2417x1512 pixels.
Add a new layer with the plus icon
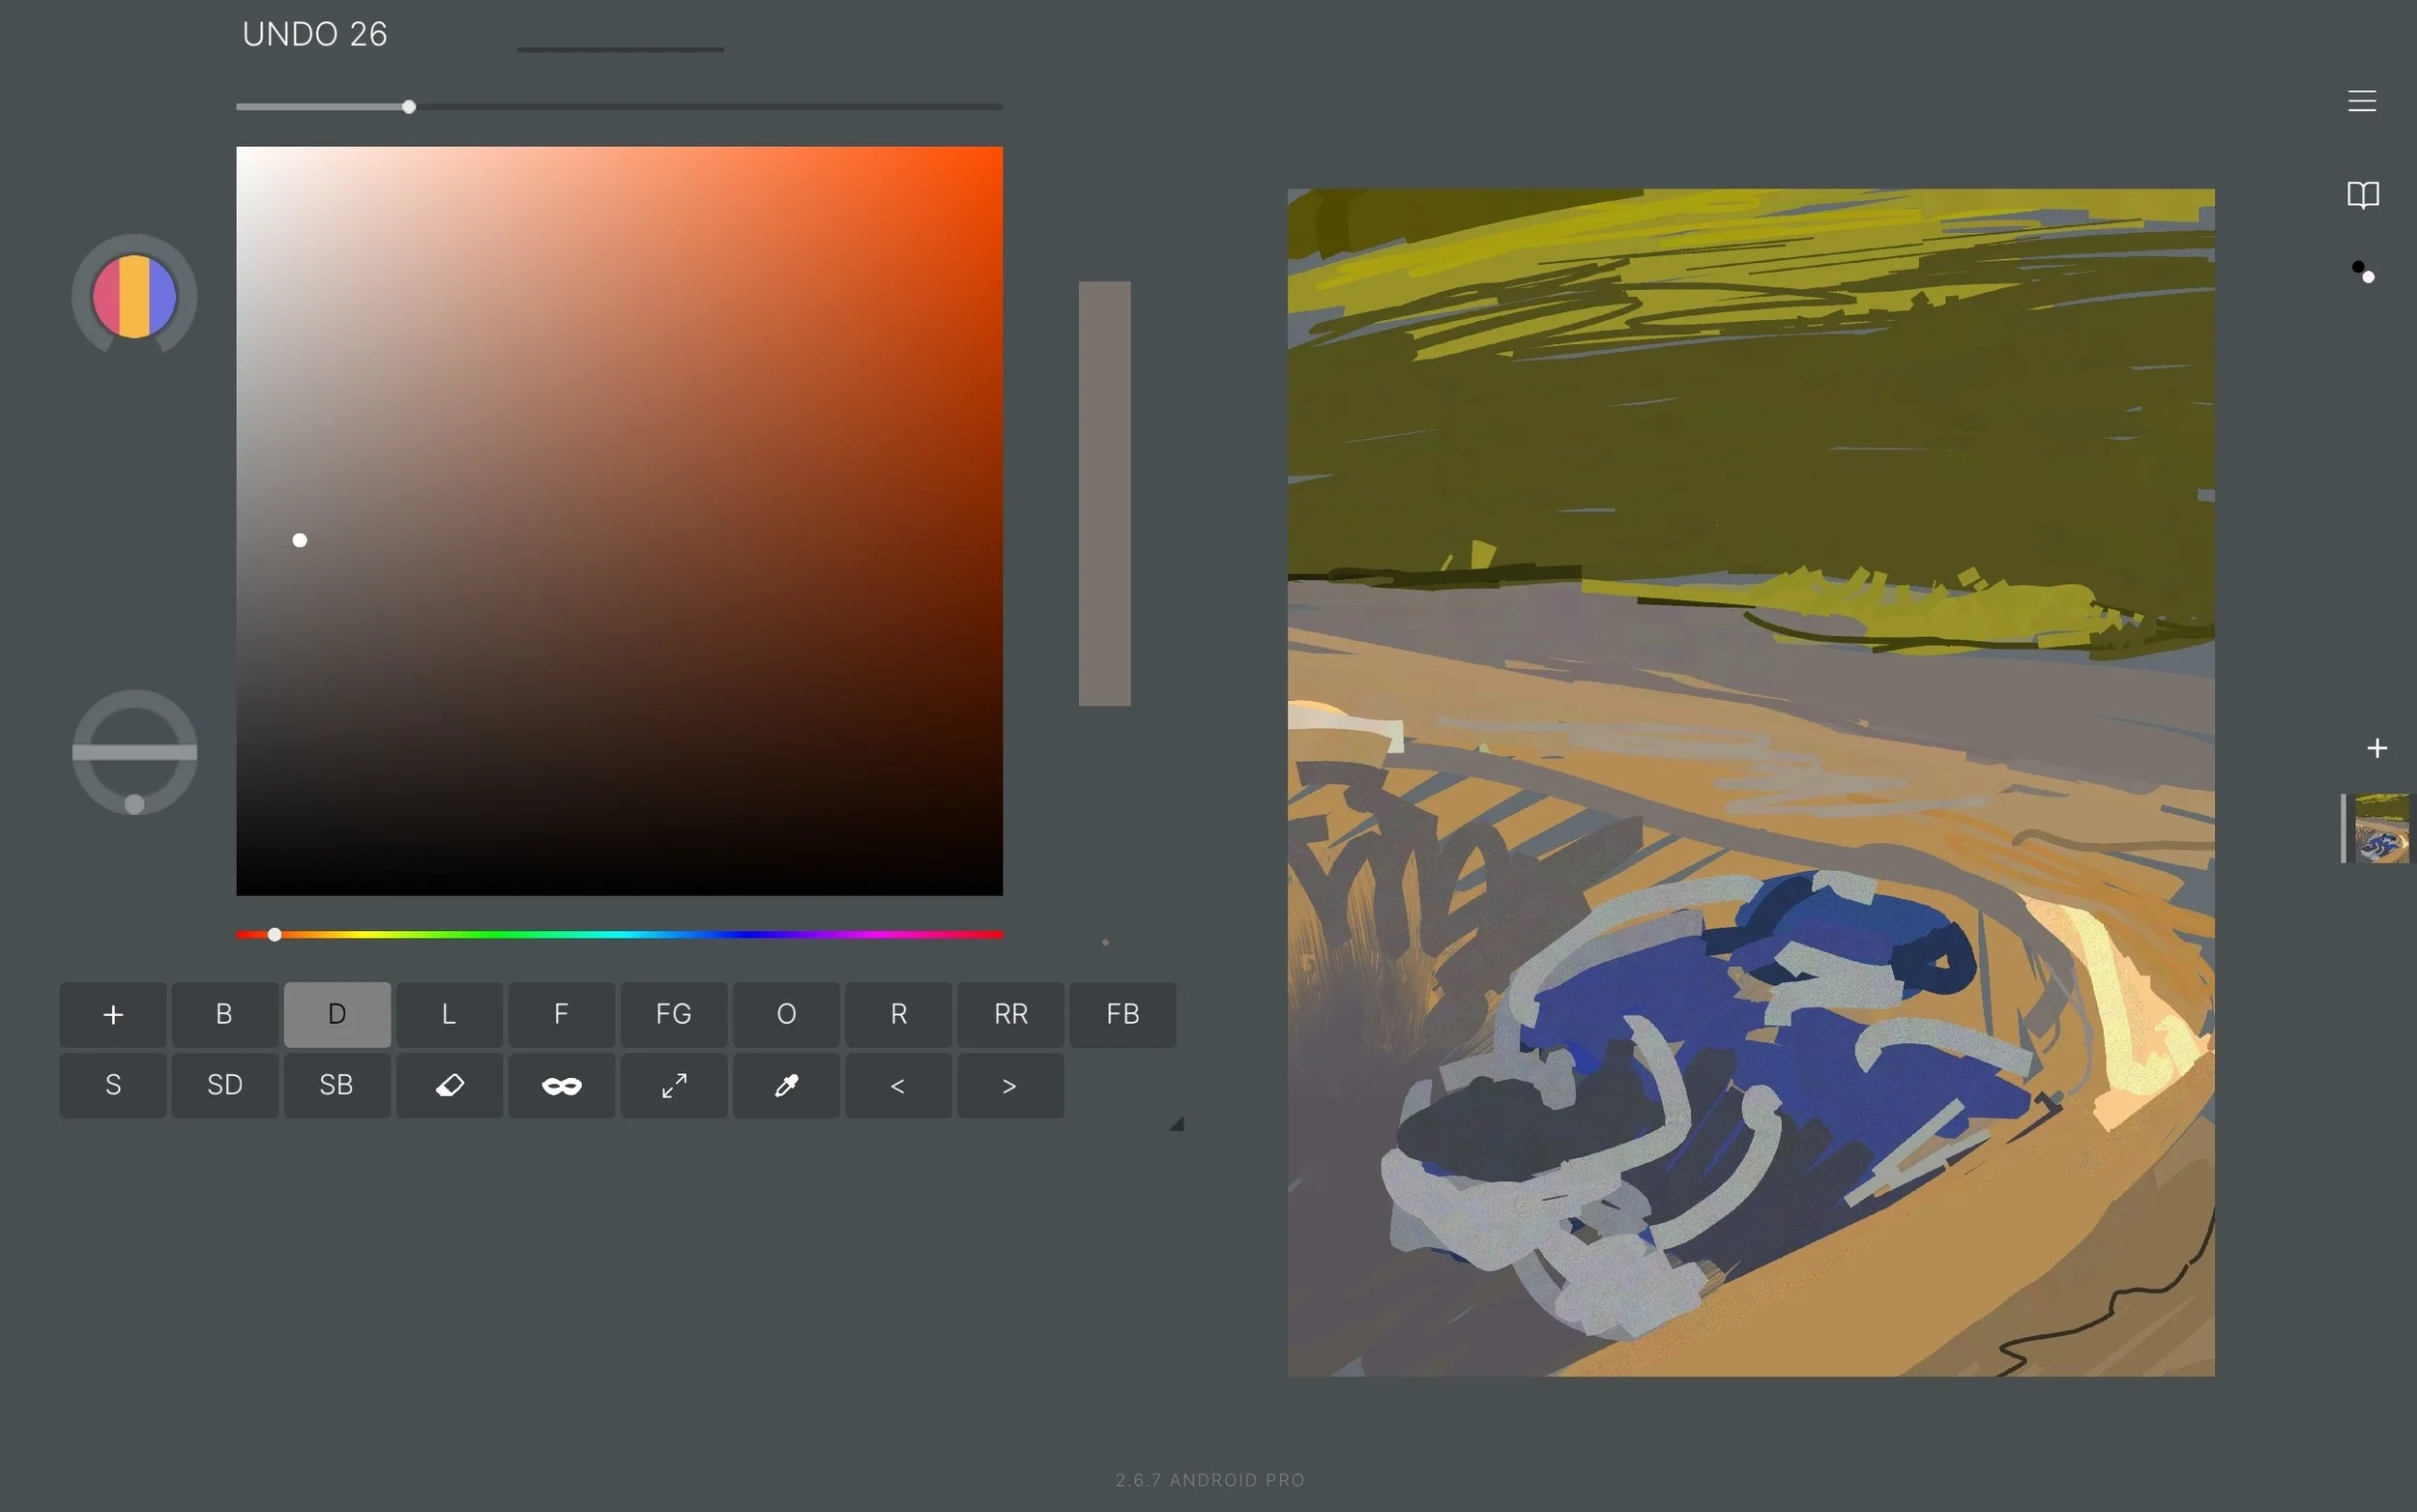click(2377, 748)
